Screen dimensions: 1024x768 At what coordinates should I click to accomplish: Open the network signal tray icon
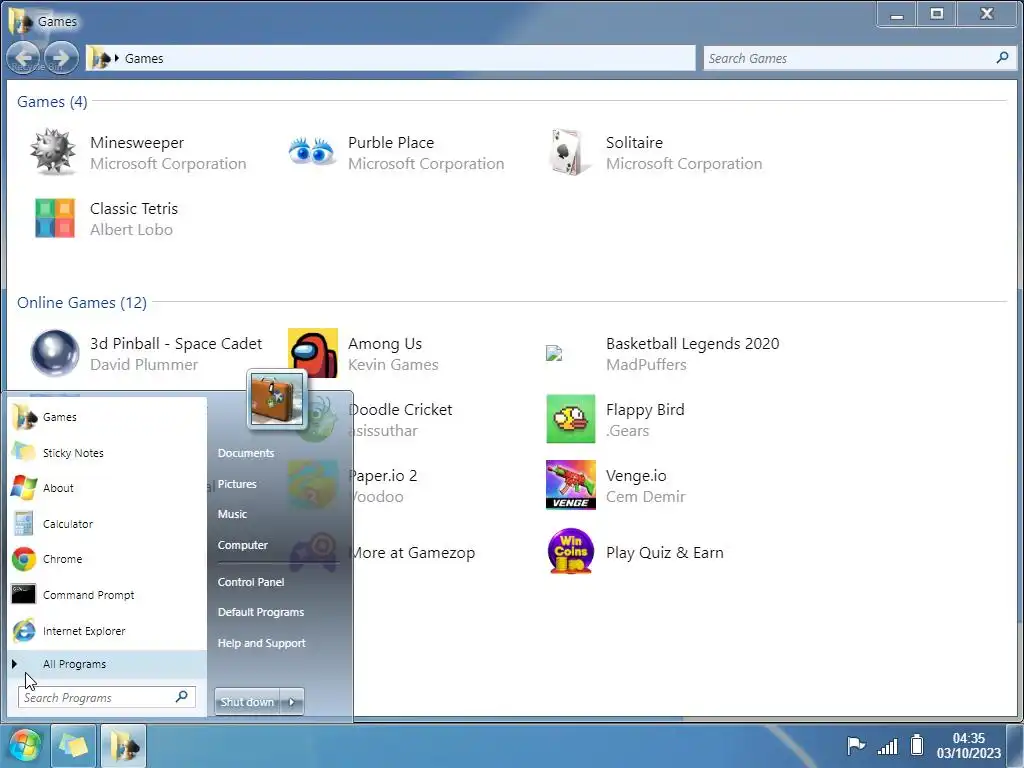[x=887, y=745]
